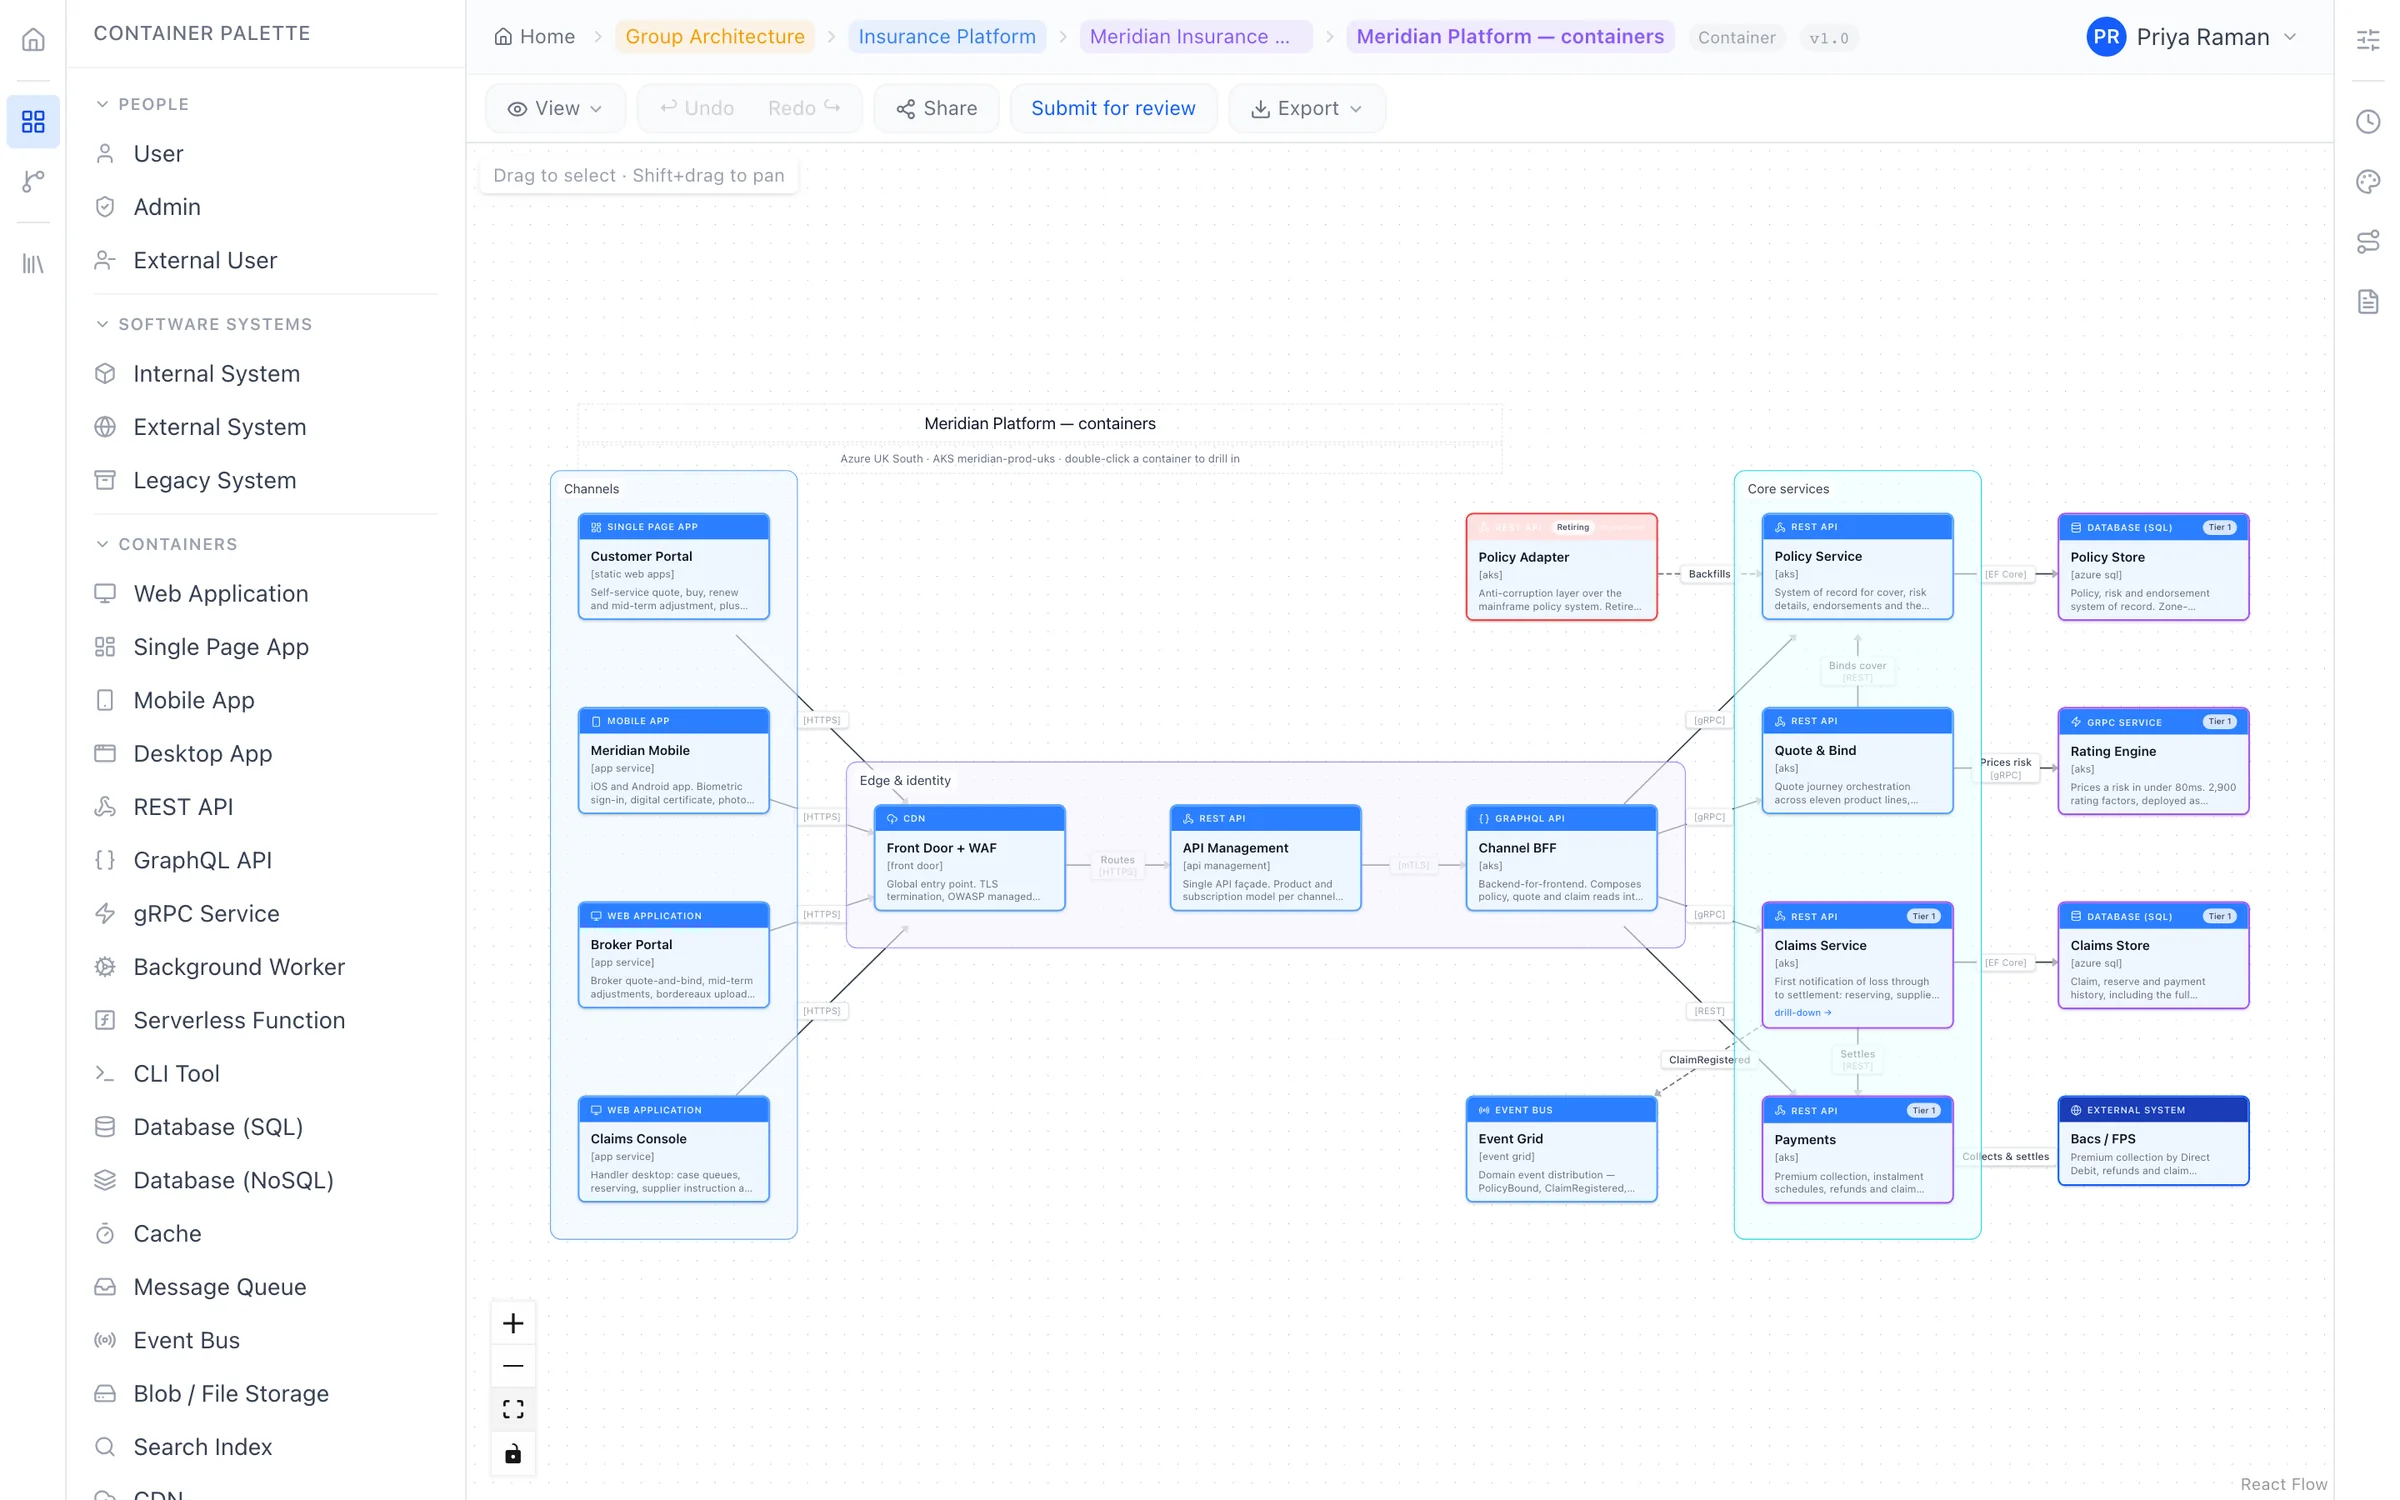Select the Channel BFF node
This screenshot has height=1500, width=2400.
click(1561, 857)
